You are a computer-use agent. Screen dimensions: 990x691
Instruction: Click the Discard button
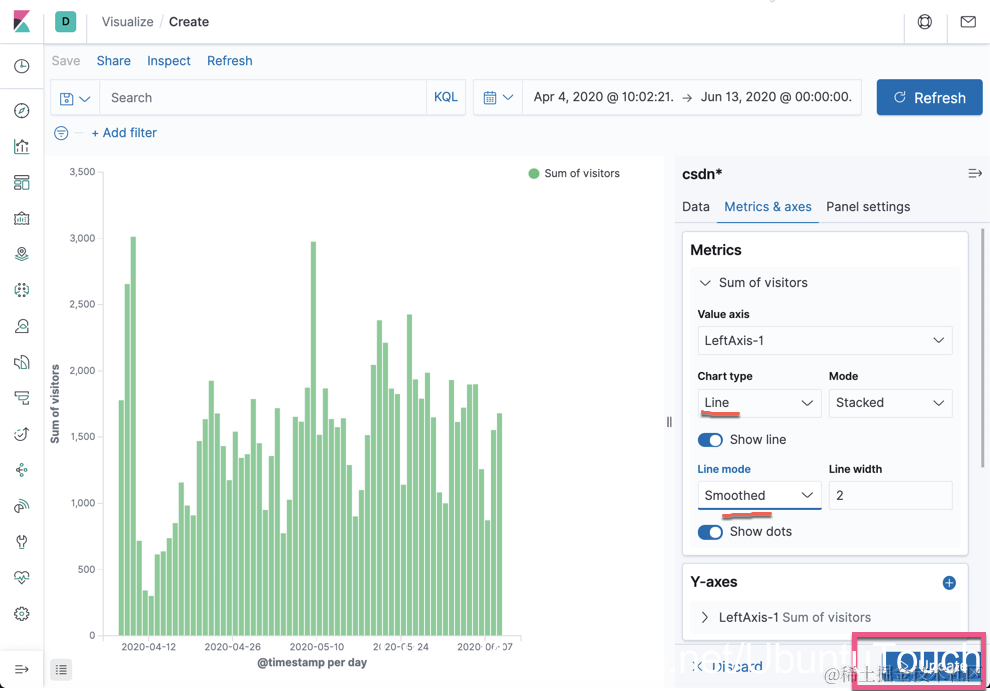click(727, 666)
